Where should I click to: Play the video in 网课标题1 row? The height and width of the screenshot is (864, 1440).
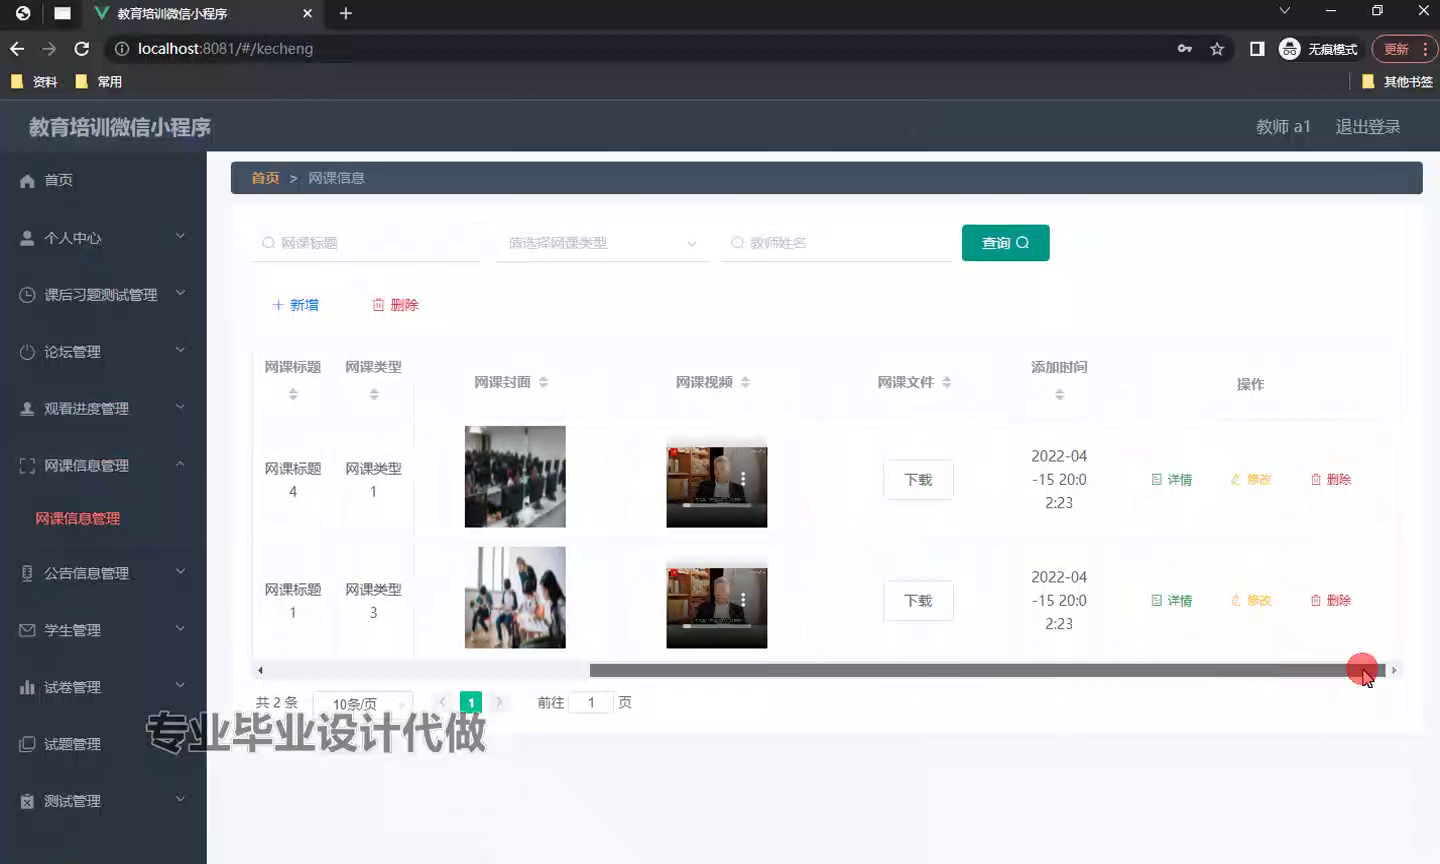point(717,608)
